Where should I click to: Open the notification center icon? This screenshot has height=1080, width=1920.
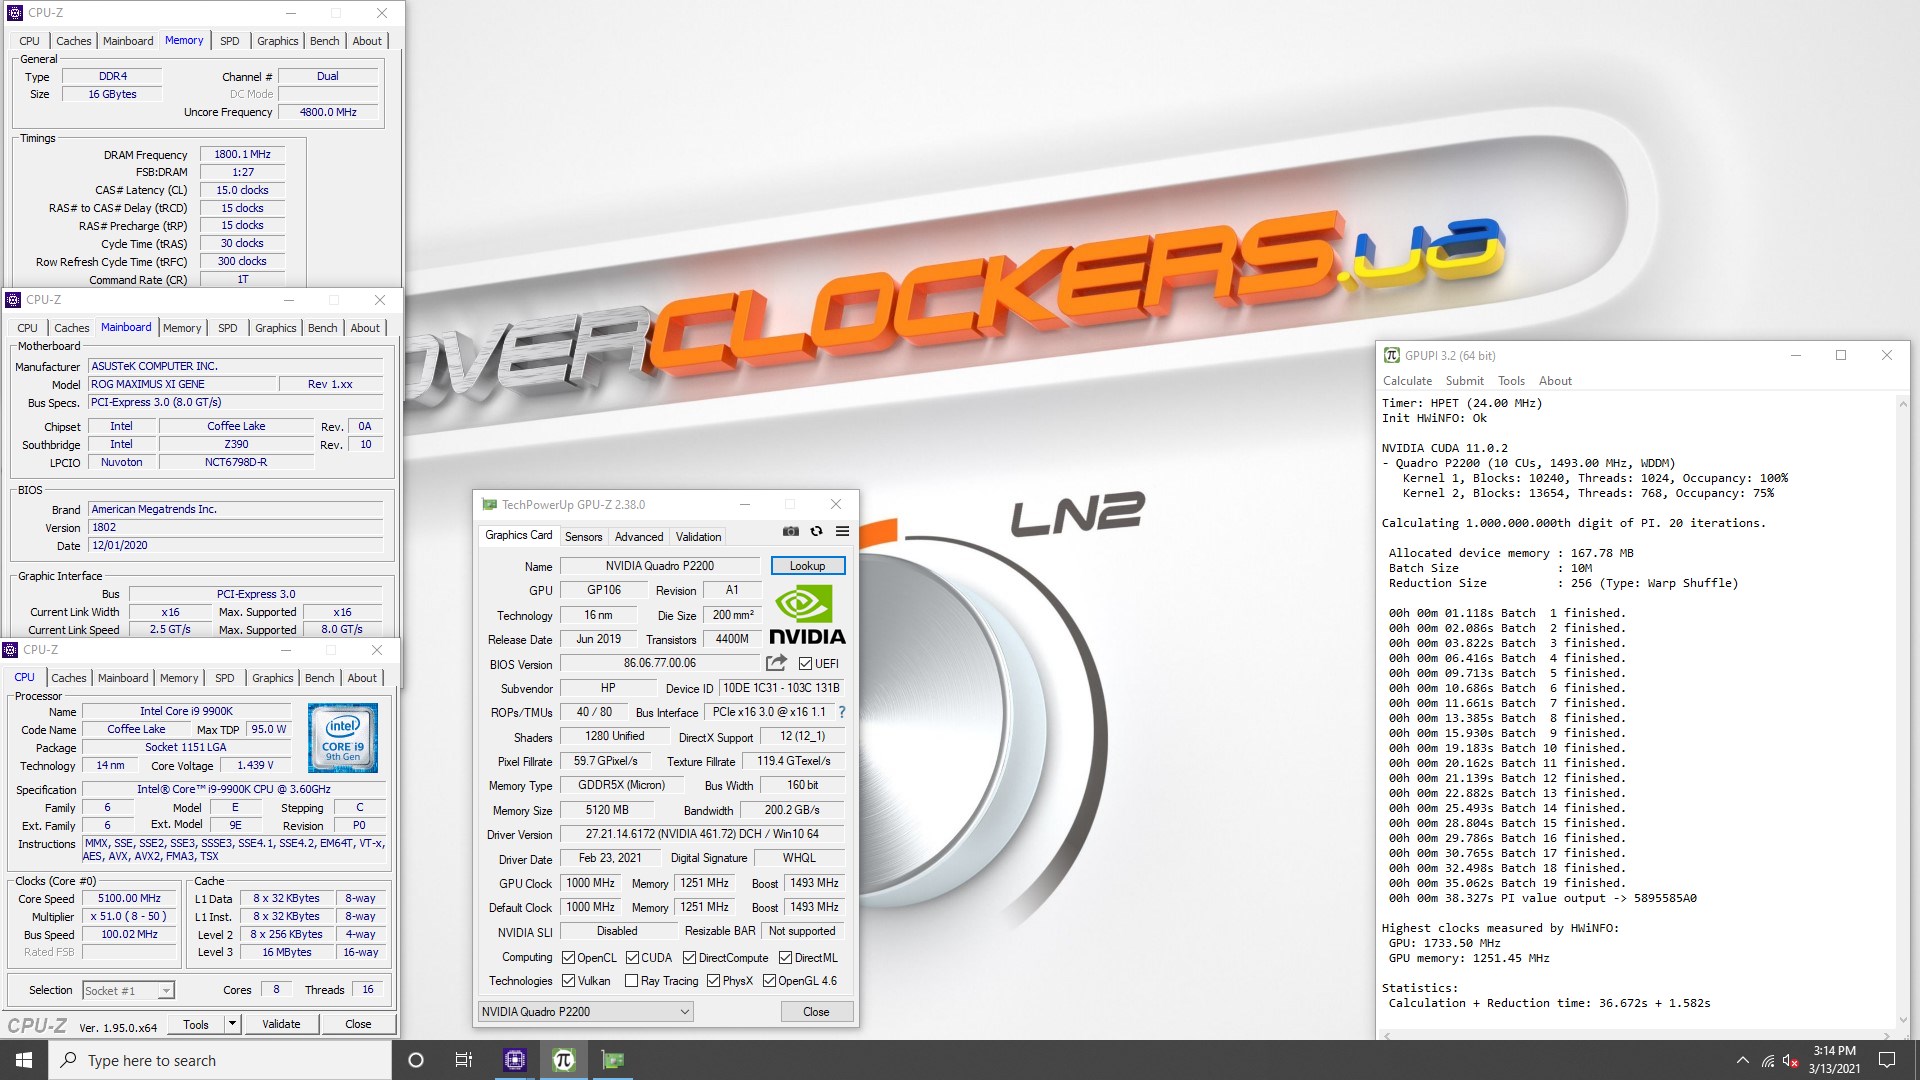[x=1887, y=1060]
